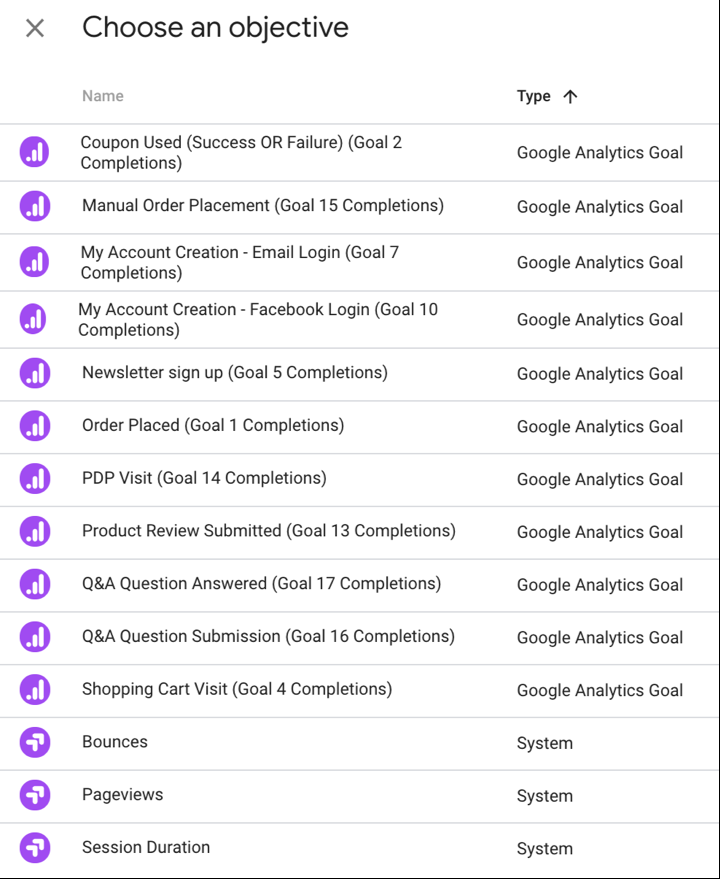Select My Account Creation - Facebook Login objective

[x=258, y=320]
